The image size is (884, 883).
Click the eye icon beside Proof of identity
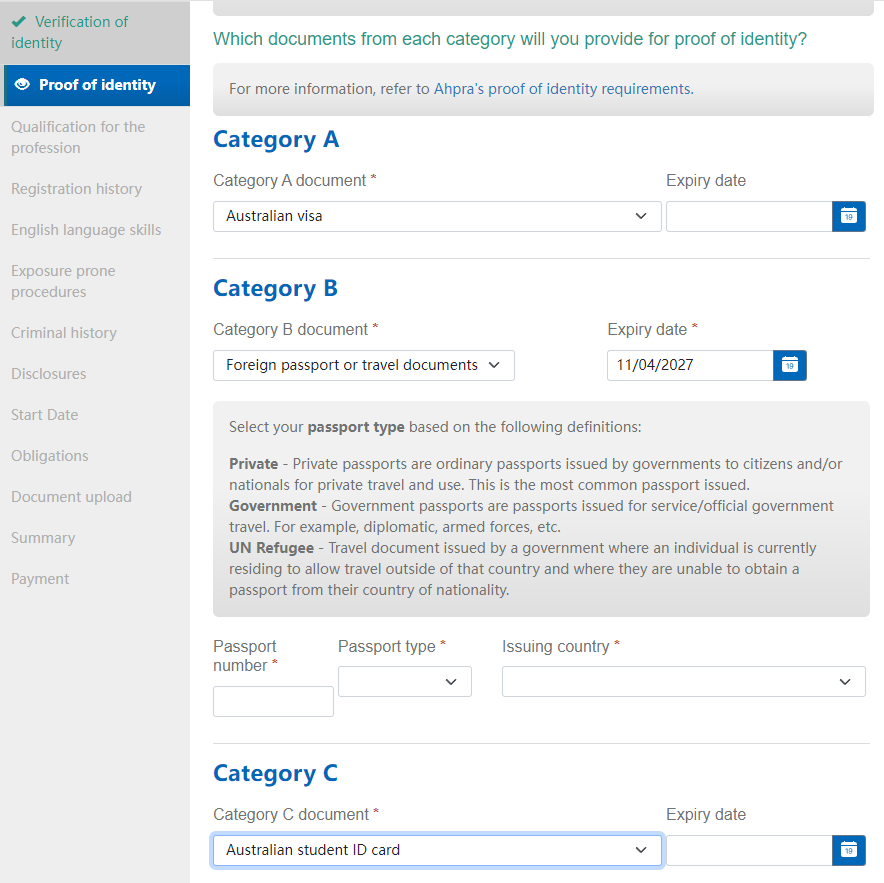click(x=23, y=85)
